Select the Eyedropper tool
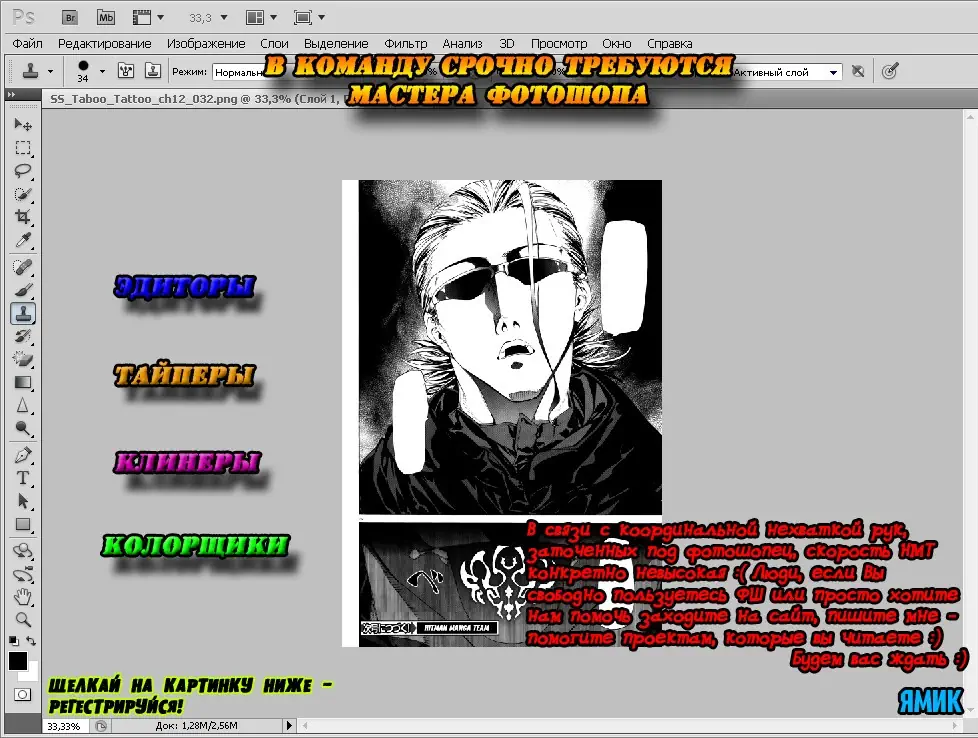This screenshot has height=738, width=978. [x=23, y=240]
